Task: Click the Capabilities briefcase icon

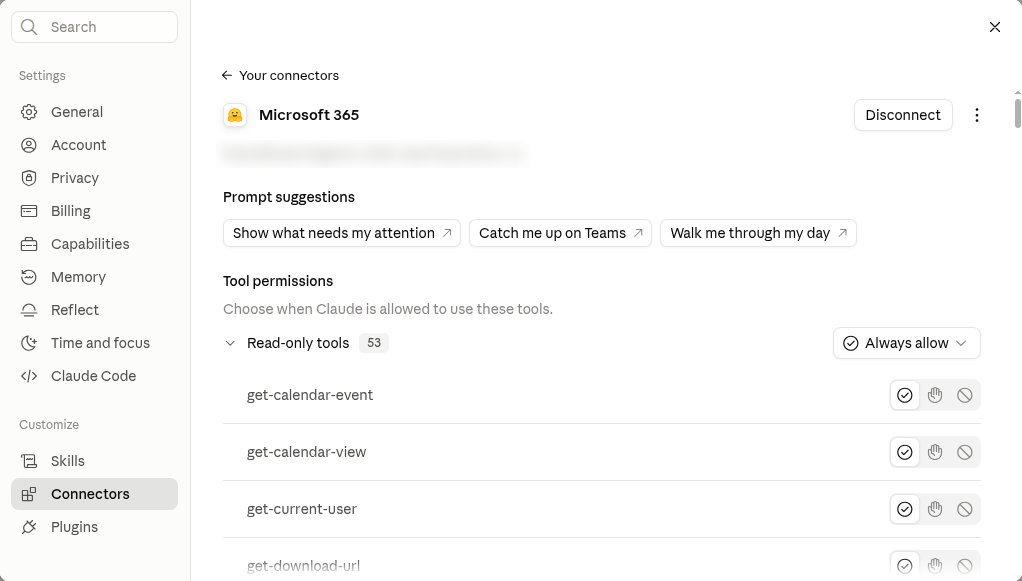Action: [29, 245]
